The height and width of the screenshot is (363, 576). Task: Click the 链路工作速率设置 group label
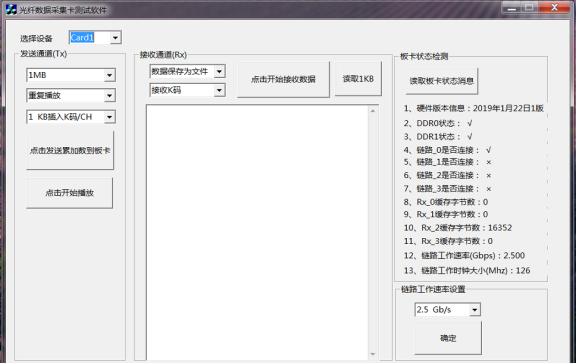click(x=433, y=289)
